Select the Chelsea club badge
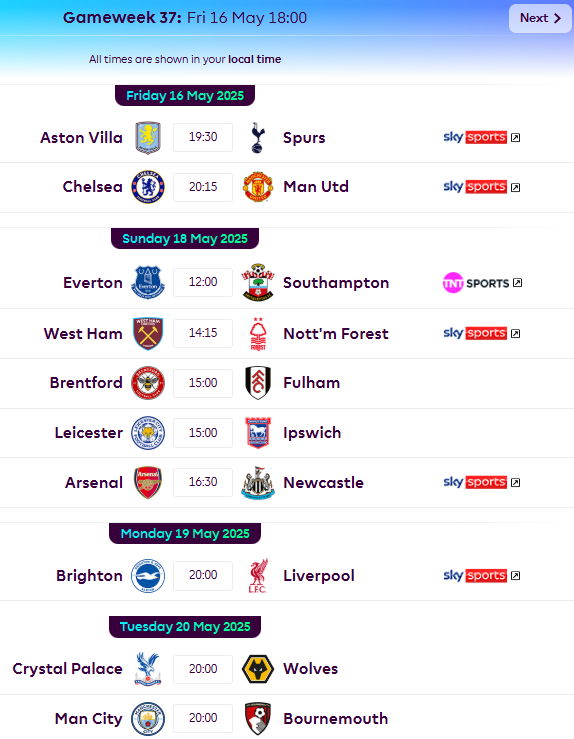Image resolution: width=574 pixels, height=739 pixels. pos(148,187)
